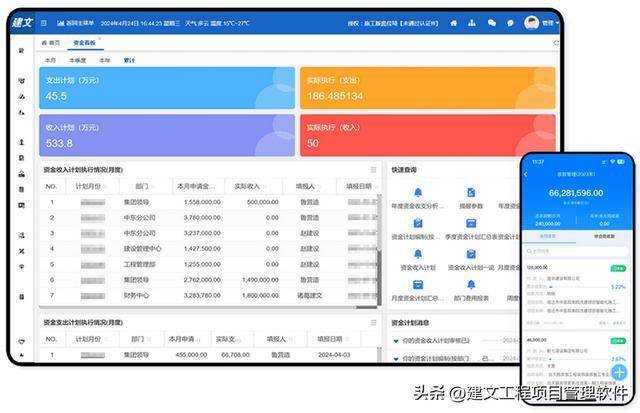Open 季度资金计划汇总表 icon

pyautogui.click(x=471, y=224)
